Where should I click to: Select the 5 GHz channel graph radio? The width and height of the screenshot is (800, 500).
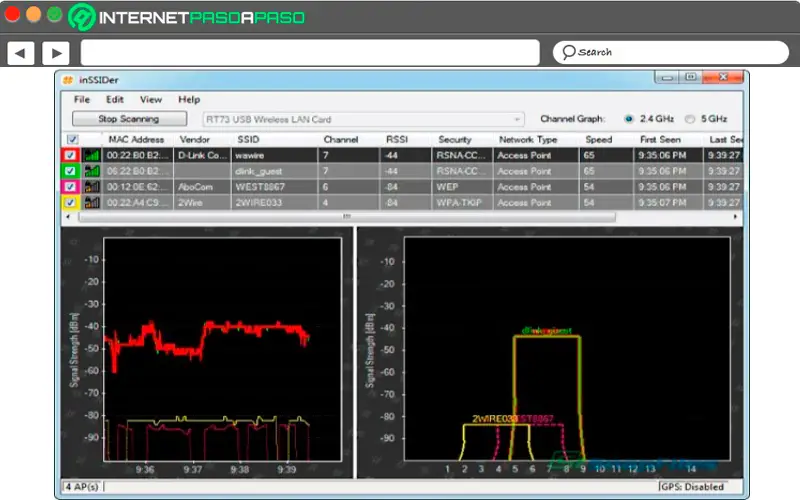pyautogui.click(x=690, y=119)
